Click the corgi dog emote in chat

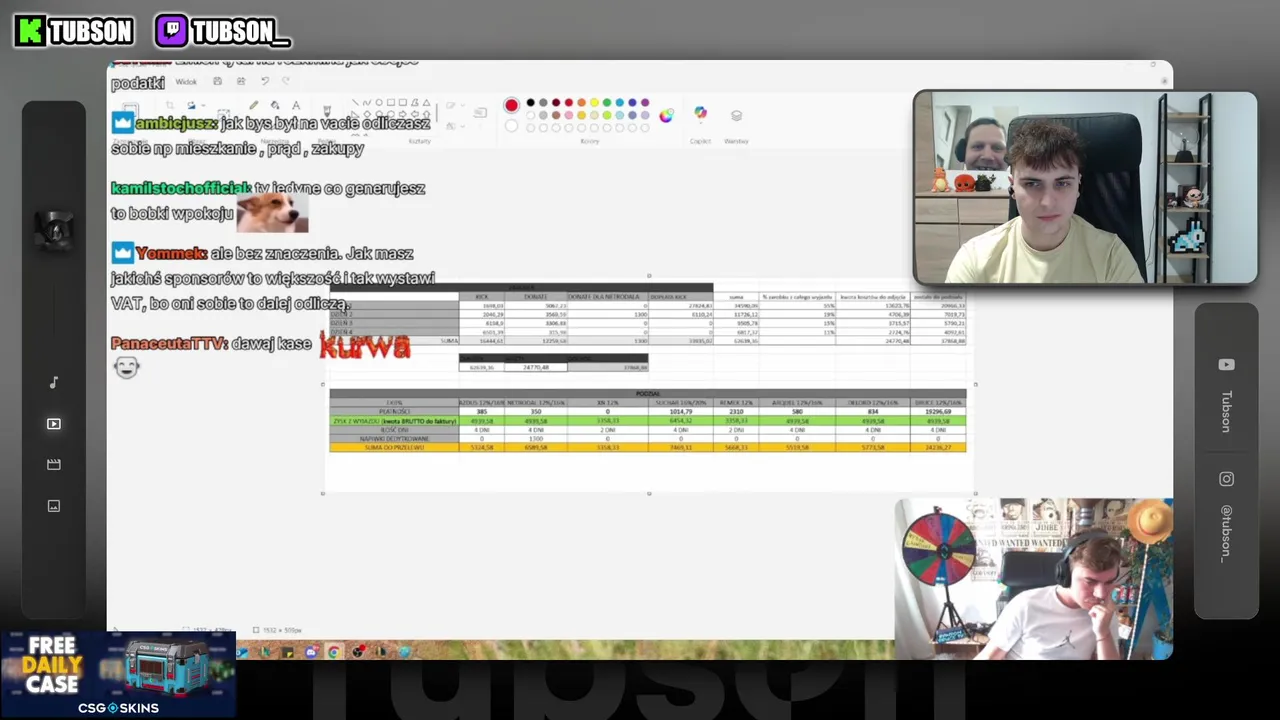pos(272,212)
